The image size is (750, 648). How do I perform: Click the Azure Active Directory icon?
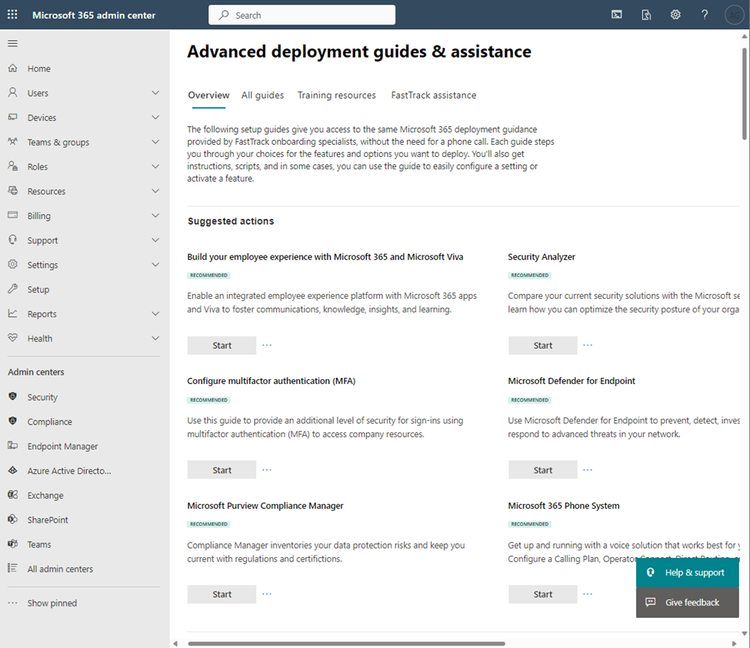click(x=13, y=471)
